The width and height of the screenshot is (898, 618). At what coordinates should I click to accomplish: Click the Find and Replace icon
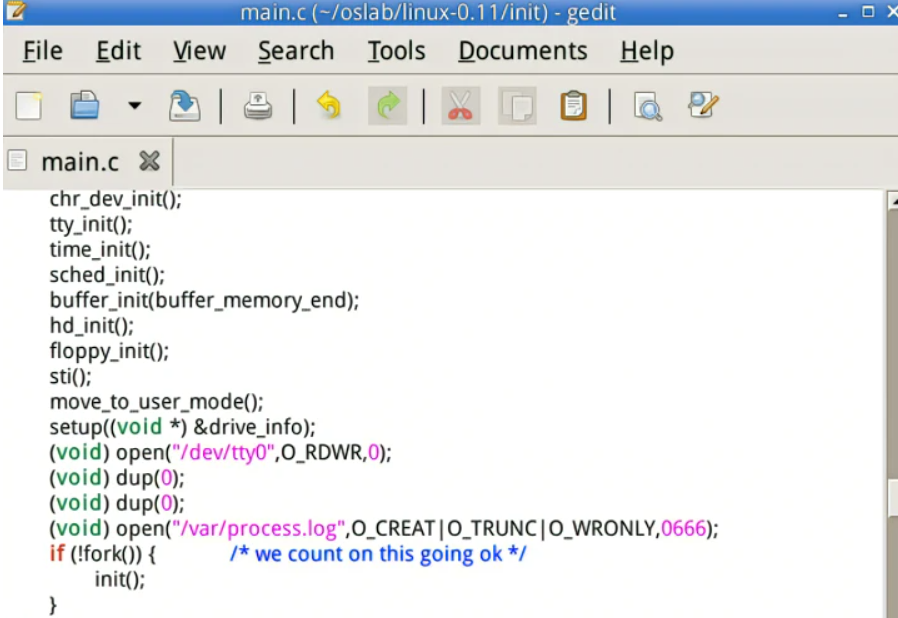[x=703, y=106]
